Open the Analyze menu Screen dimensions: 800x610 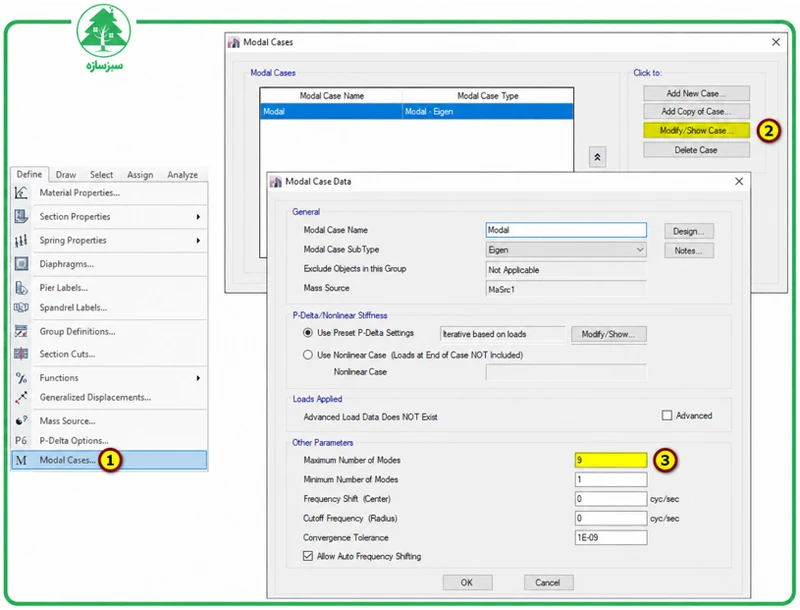click(182, 174)
